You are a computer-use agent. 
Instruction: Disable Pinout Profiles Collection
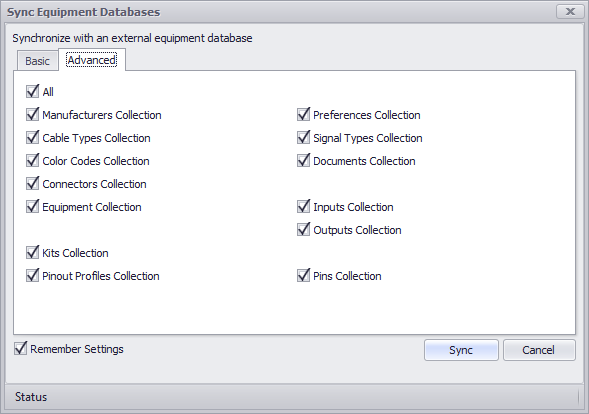click(32, 275)
